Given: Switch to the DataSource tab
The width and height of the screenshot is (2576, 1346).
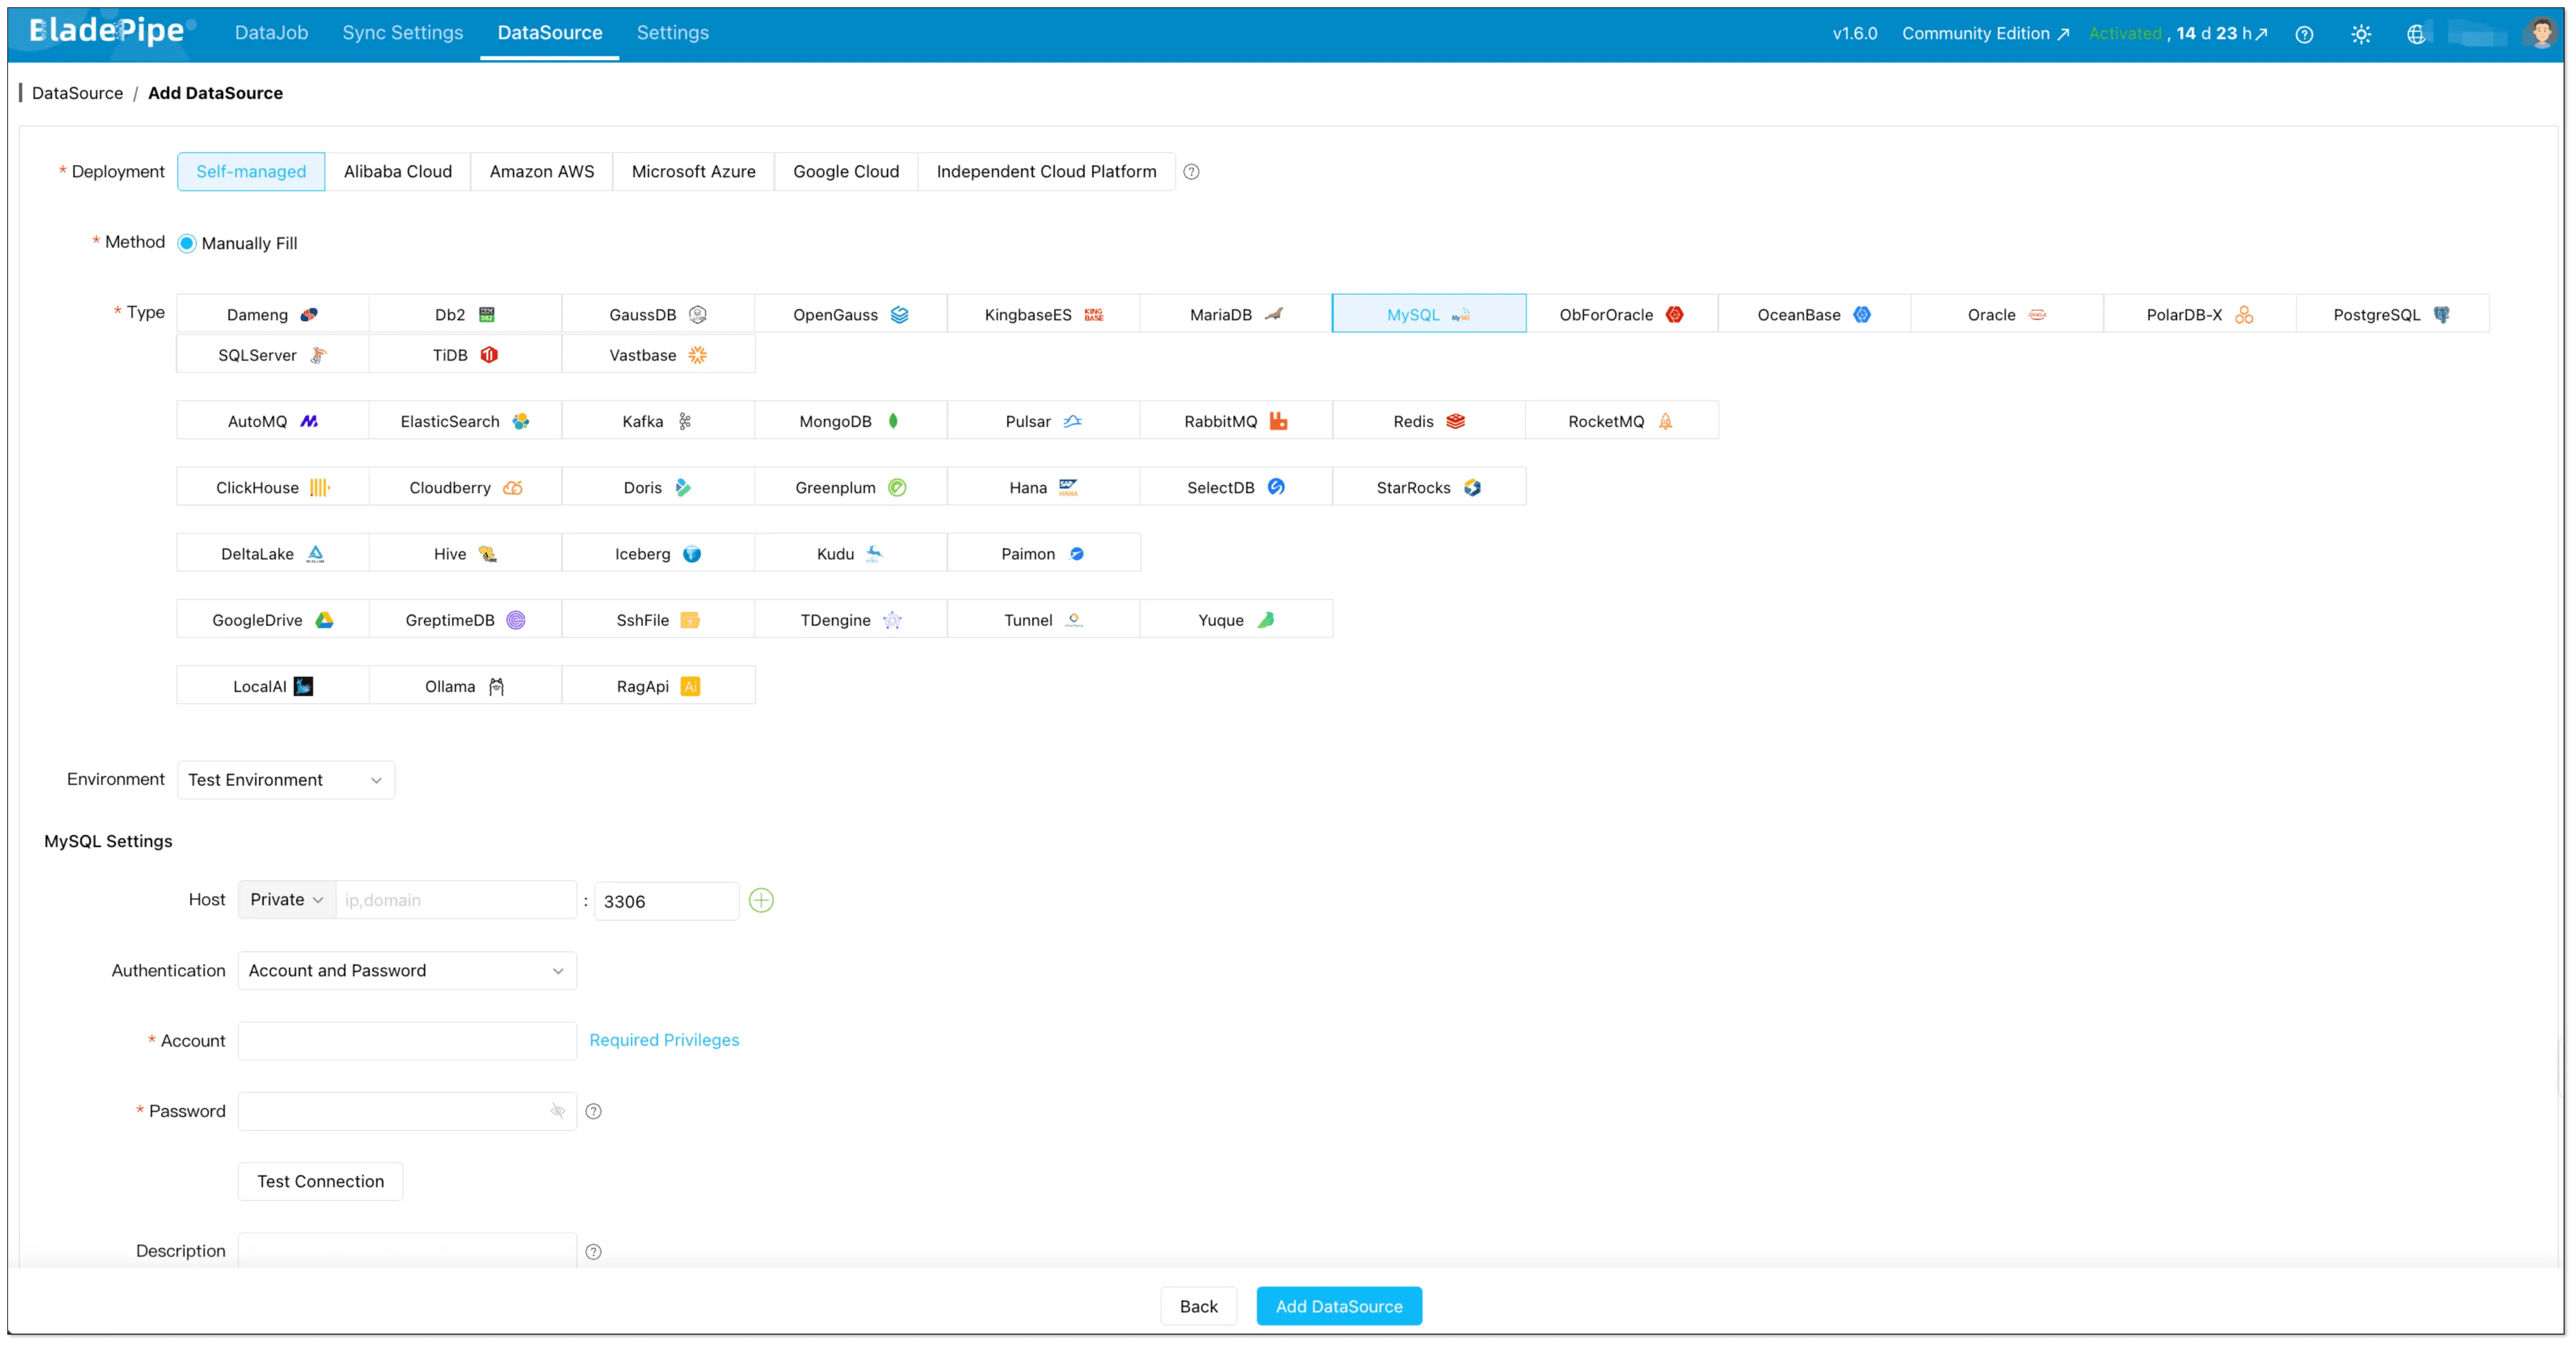Looking at the screenshot, I should pyautogui.click(x=550, y=33).
